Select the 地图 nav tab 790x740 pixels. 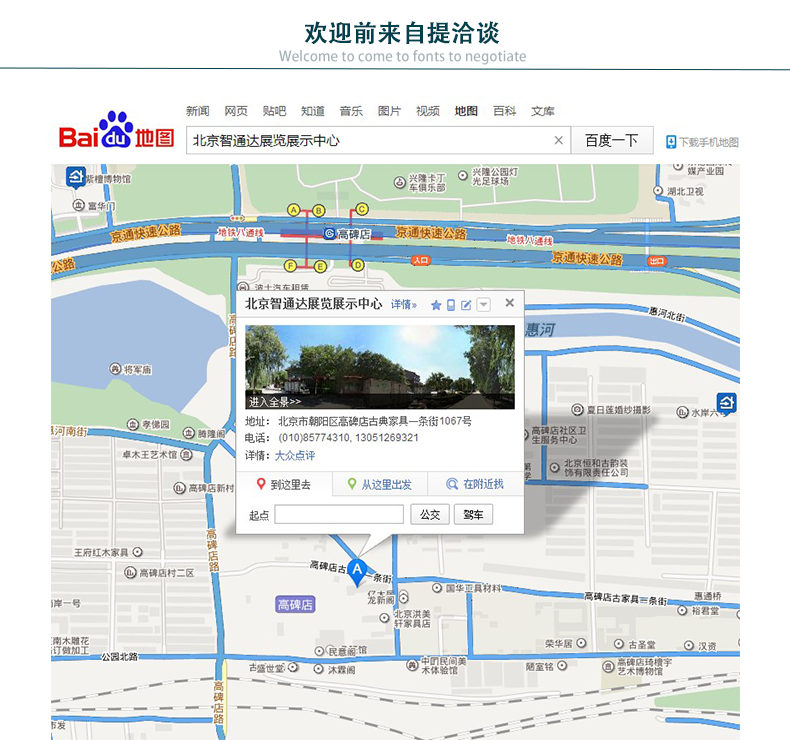[x=466, y=111]
